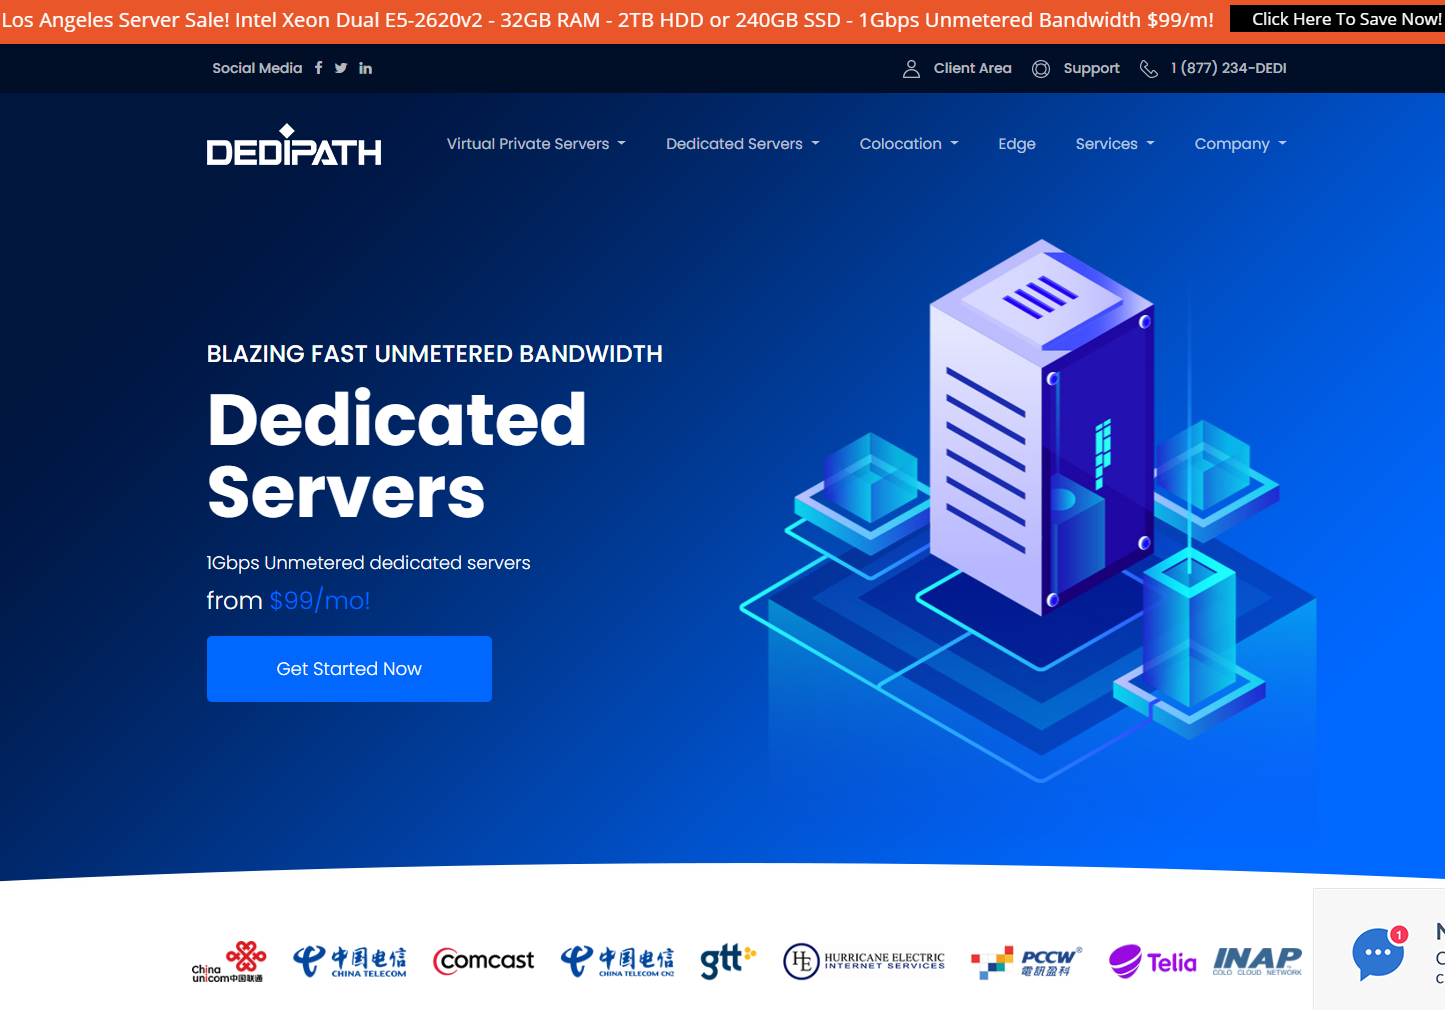Image resolution: width=1445 pixels, height=1010 pixels.
Task: Click the Support lifebuoy icon
Action: click(1041, 68)
